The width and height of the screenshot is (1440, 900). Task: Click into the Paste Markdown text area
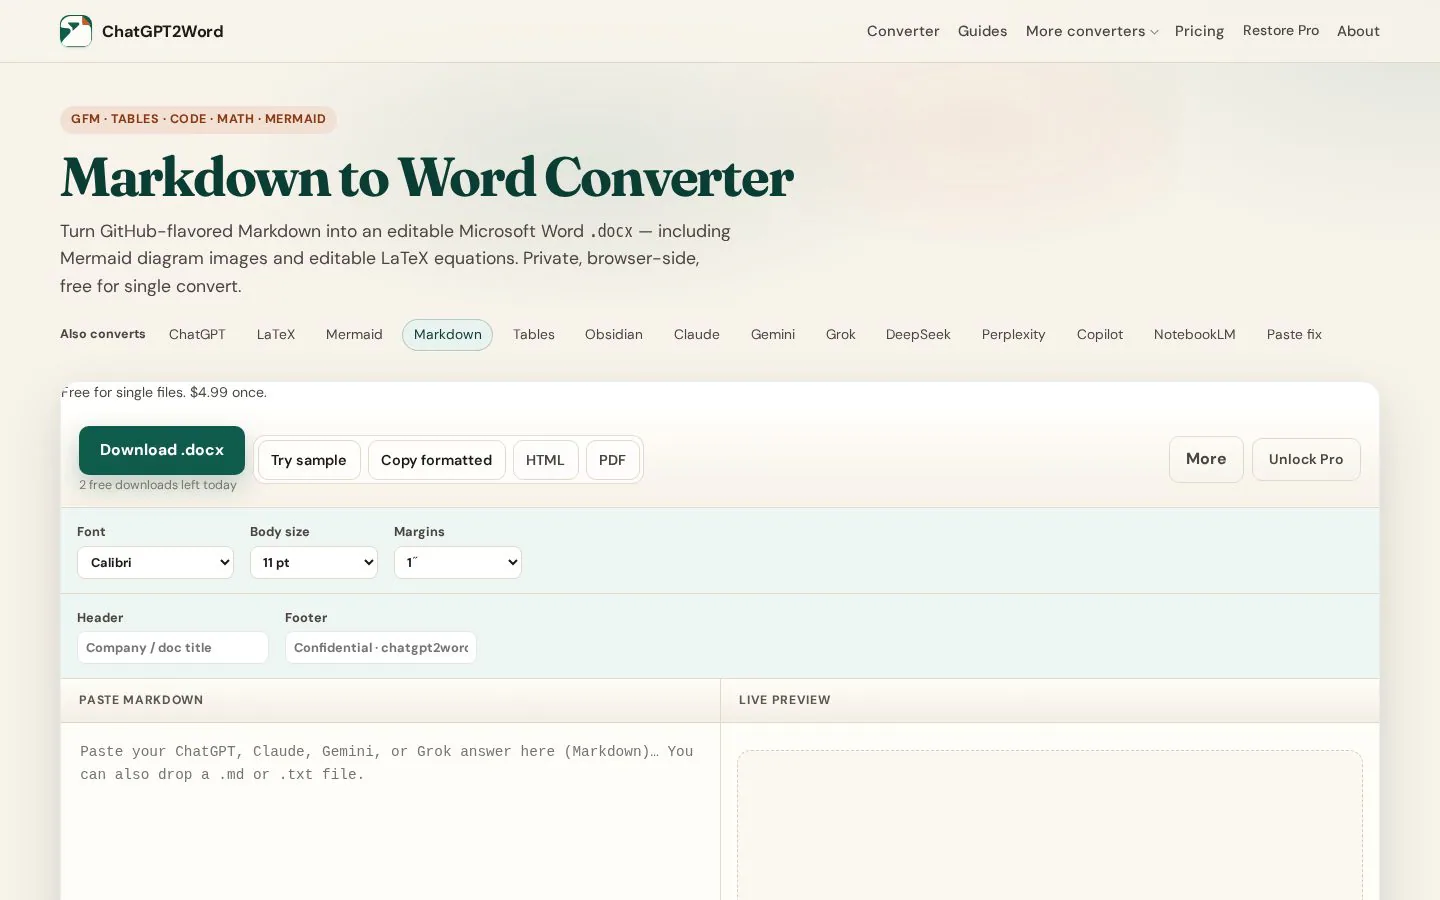pos(390,811)
